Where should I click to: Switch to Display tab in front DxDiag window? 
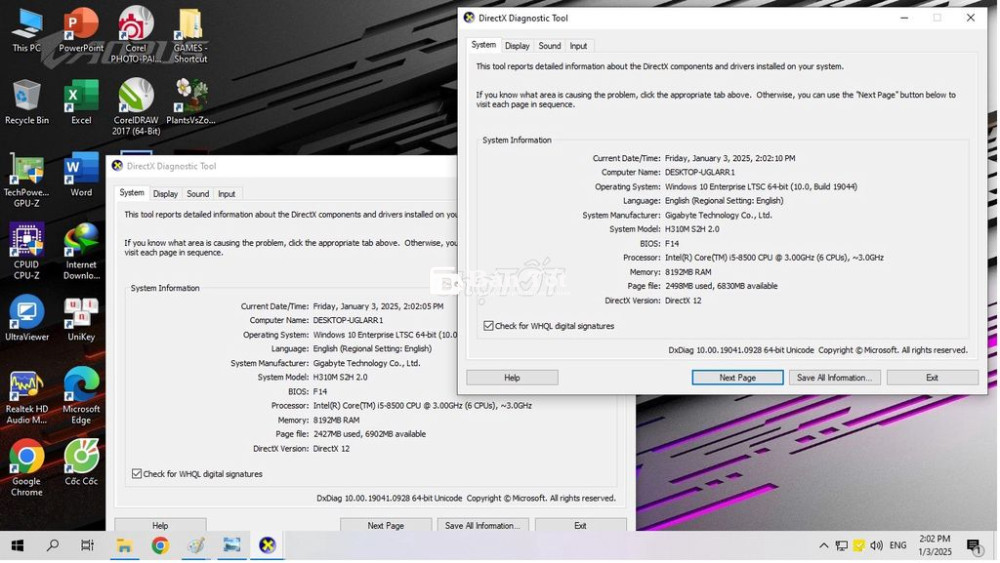click(517, 46)
